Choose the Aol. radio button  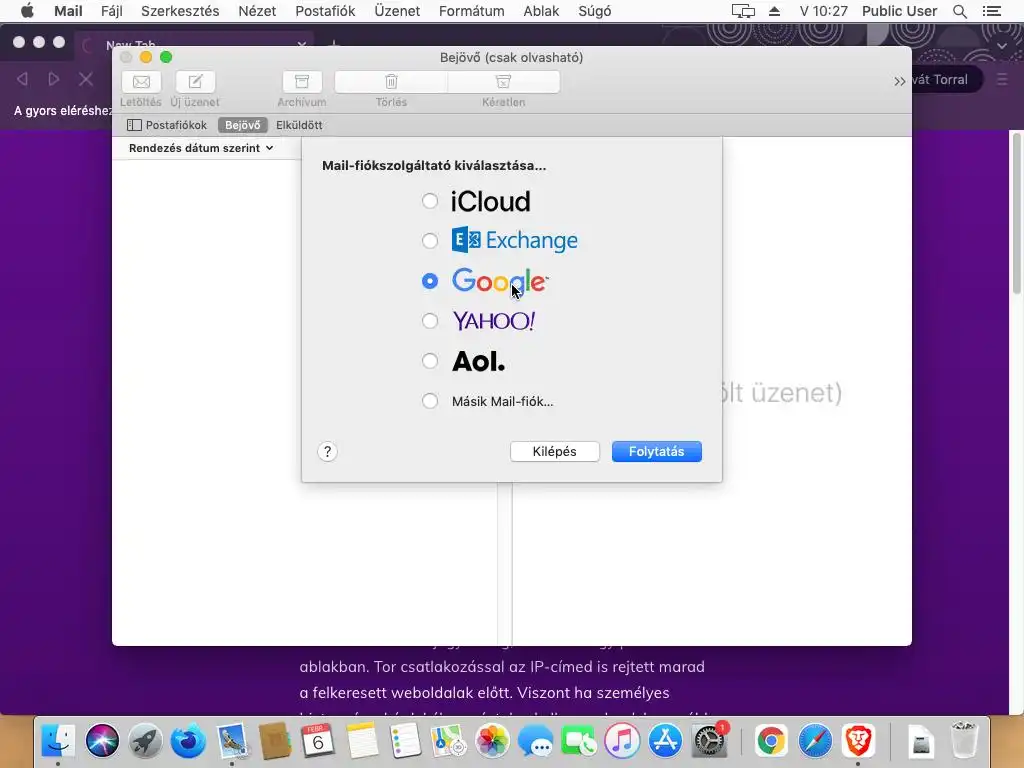point(430,360)
